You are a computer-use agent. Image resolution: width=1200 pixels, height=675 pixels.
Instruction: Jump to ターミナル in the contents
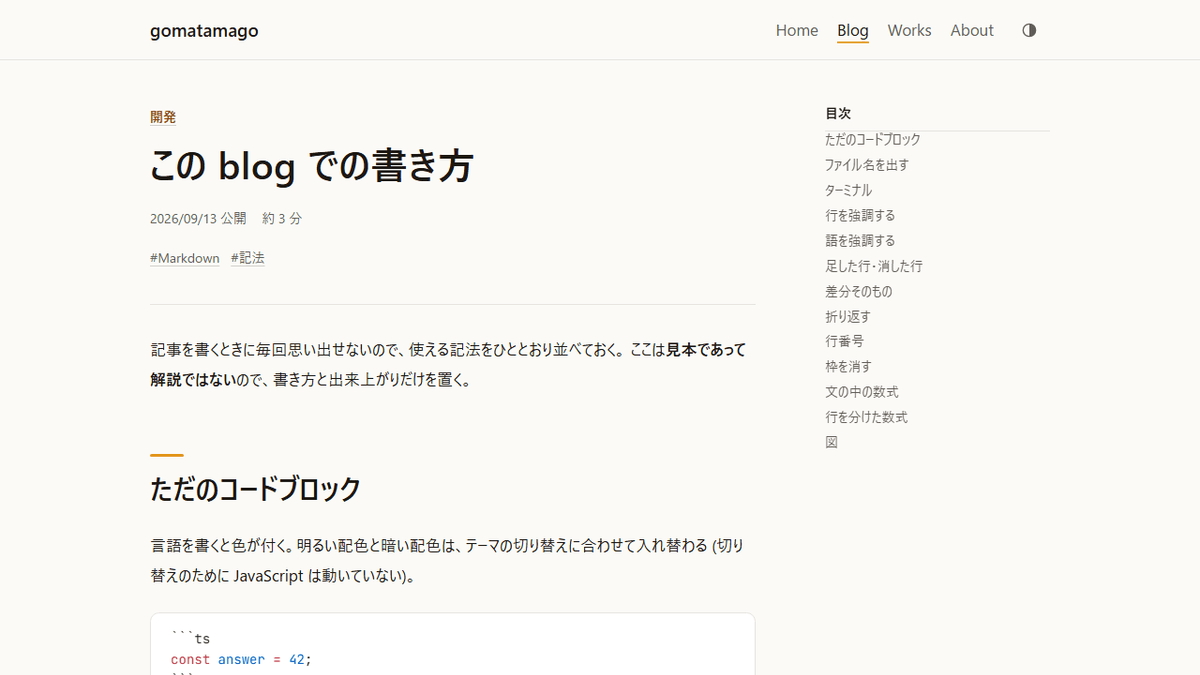click(848, 190)
